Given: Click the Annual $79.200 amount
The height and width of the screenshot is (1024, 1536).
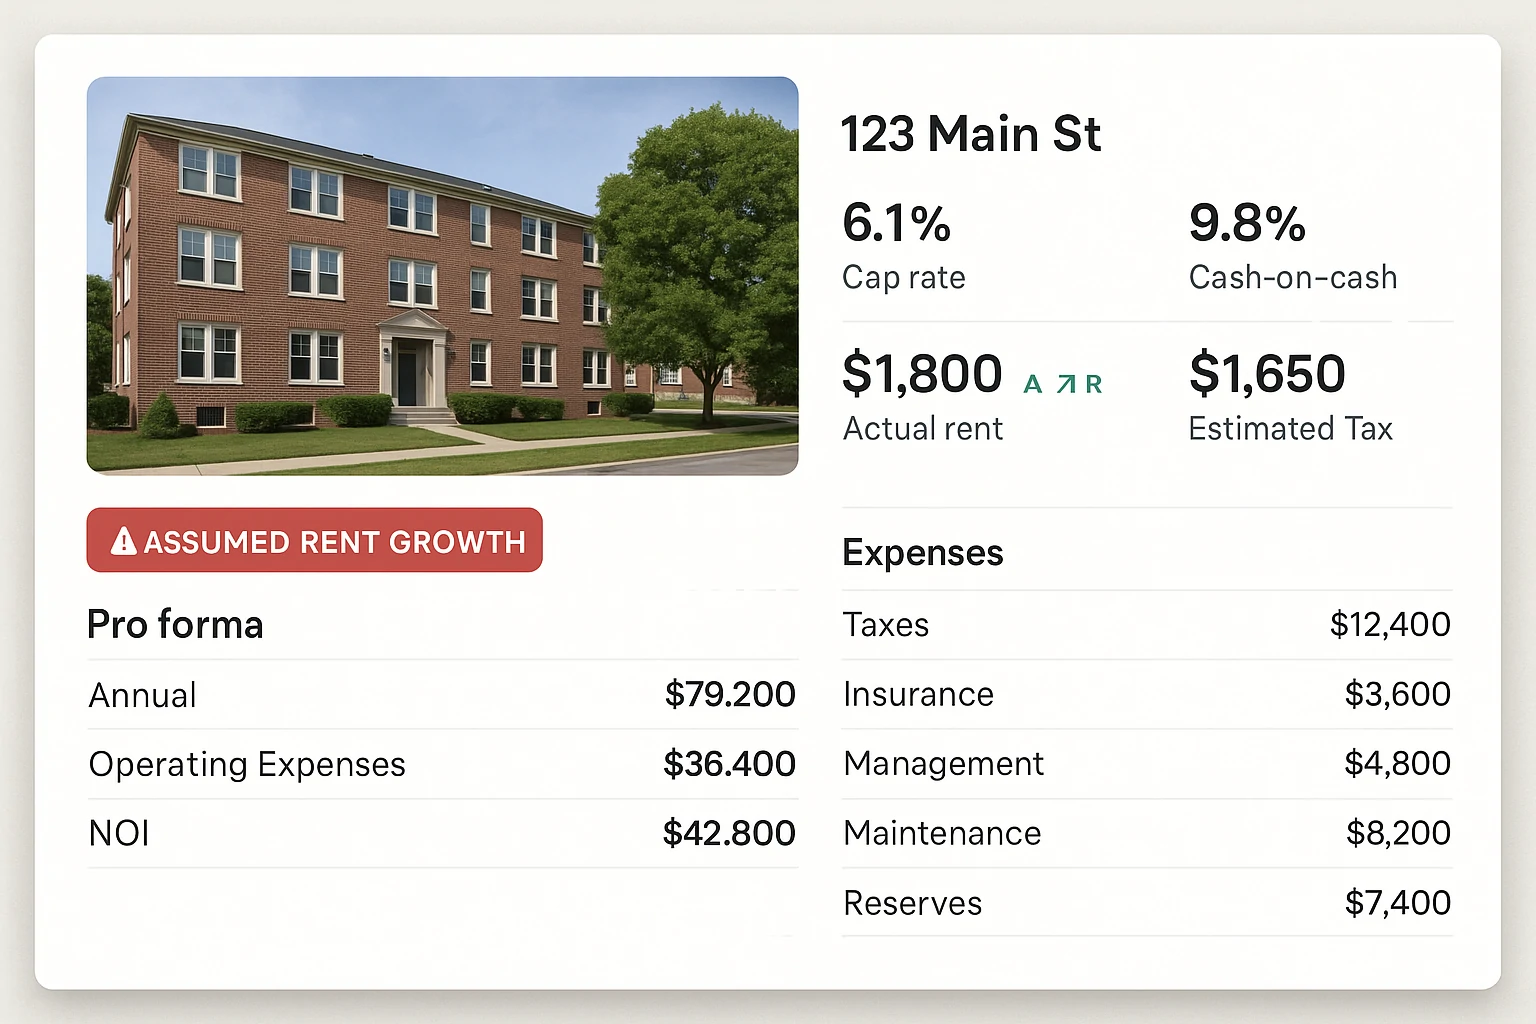Looking at the screenshot, I should (730, 695).
